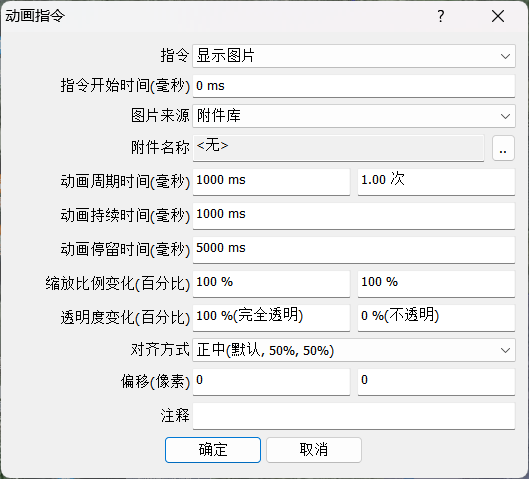The width and height of the screenshot is (529, 479).
Task: Click the 100 %(完全透明) transparency field
Action: coord(271,318)
